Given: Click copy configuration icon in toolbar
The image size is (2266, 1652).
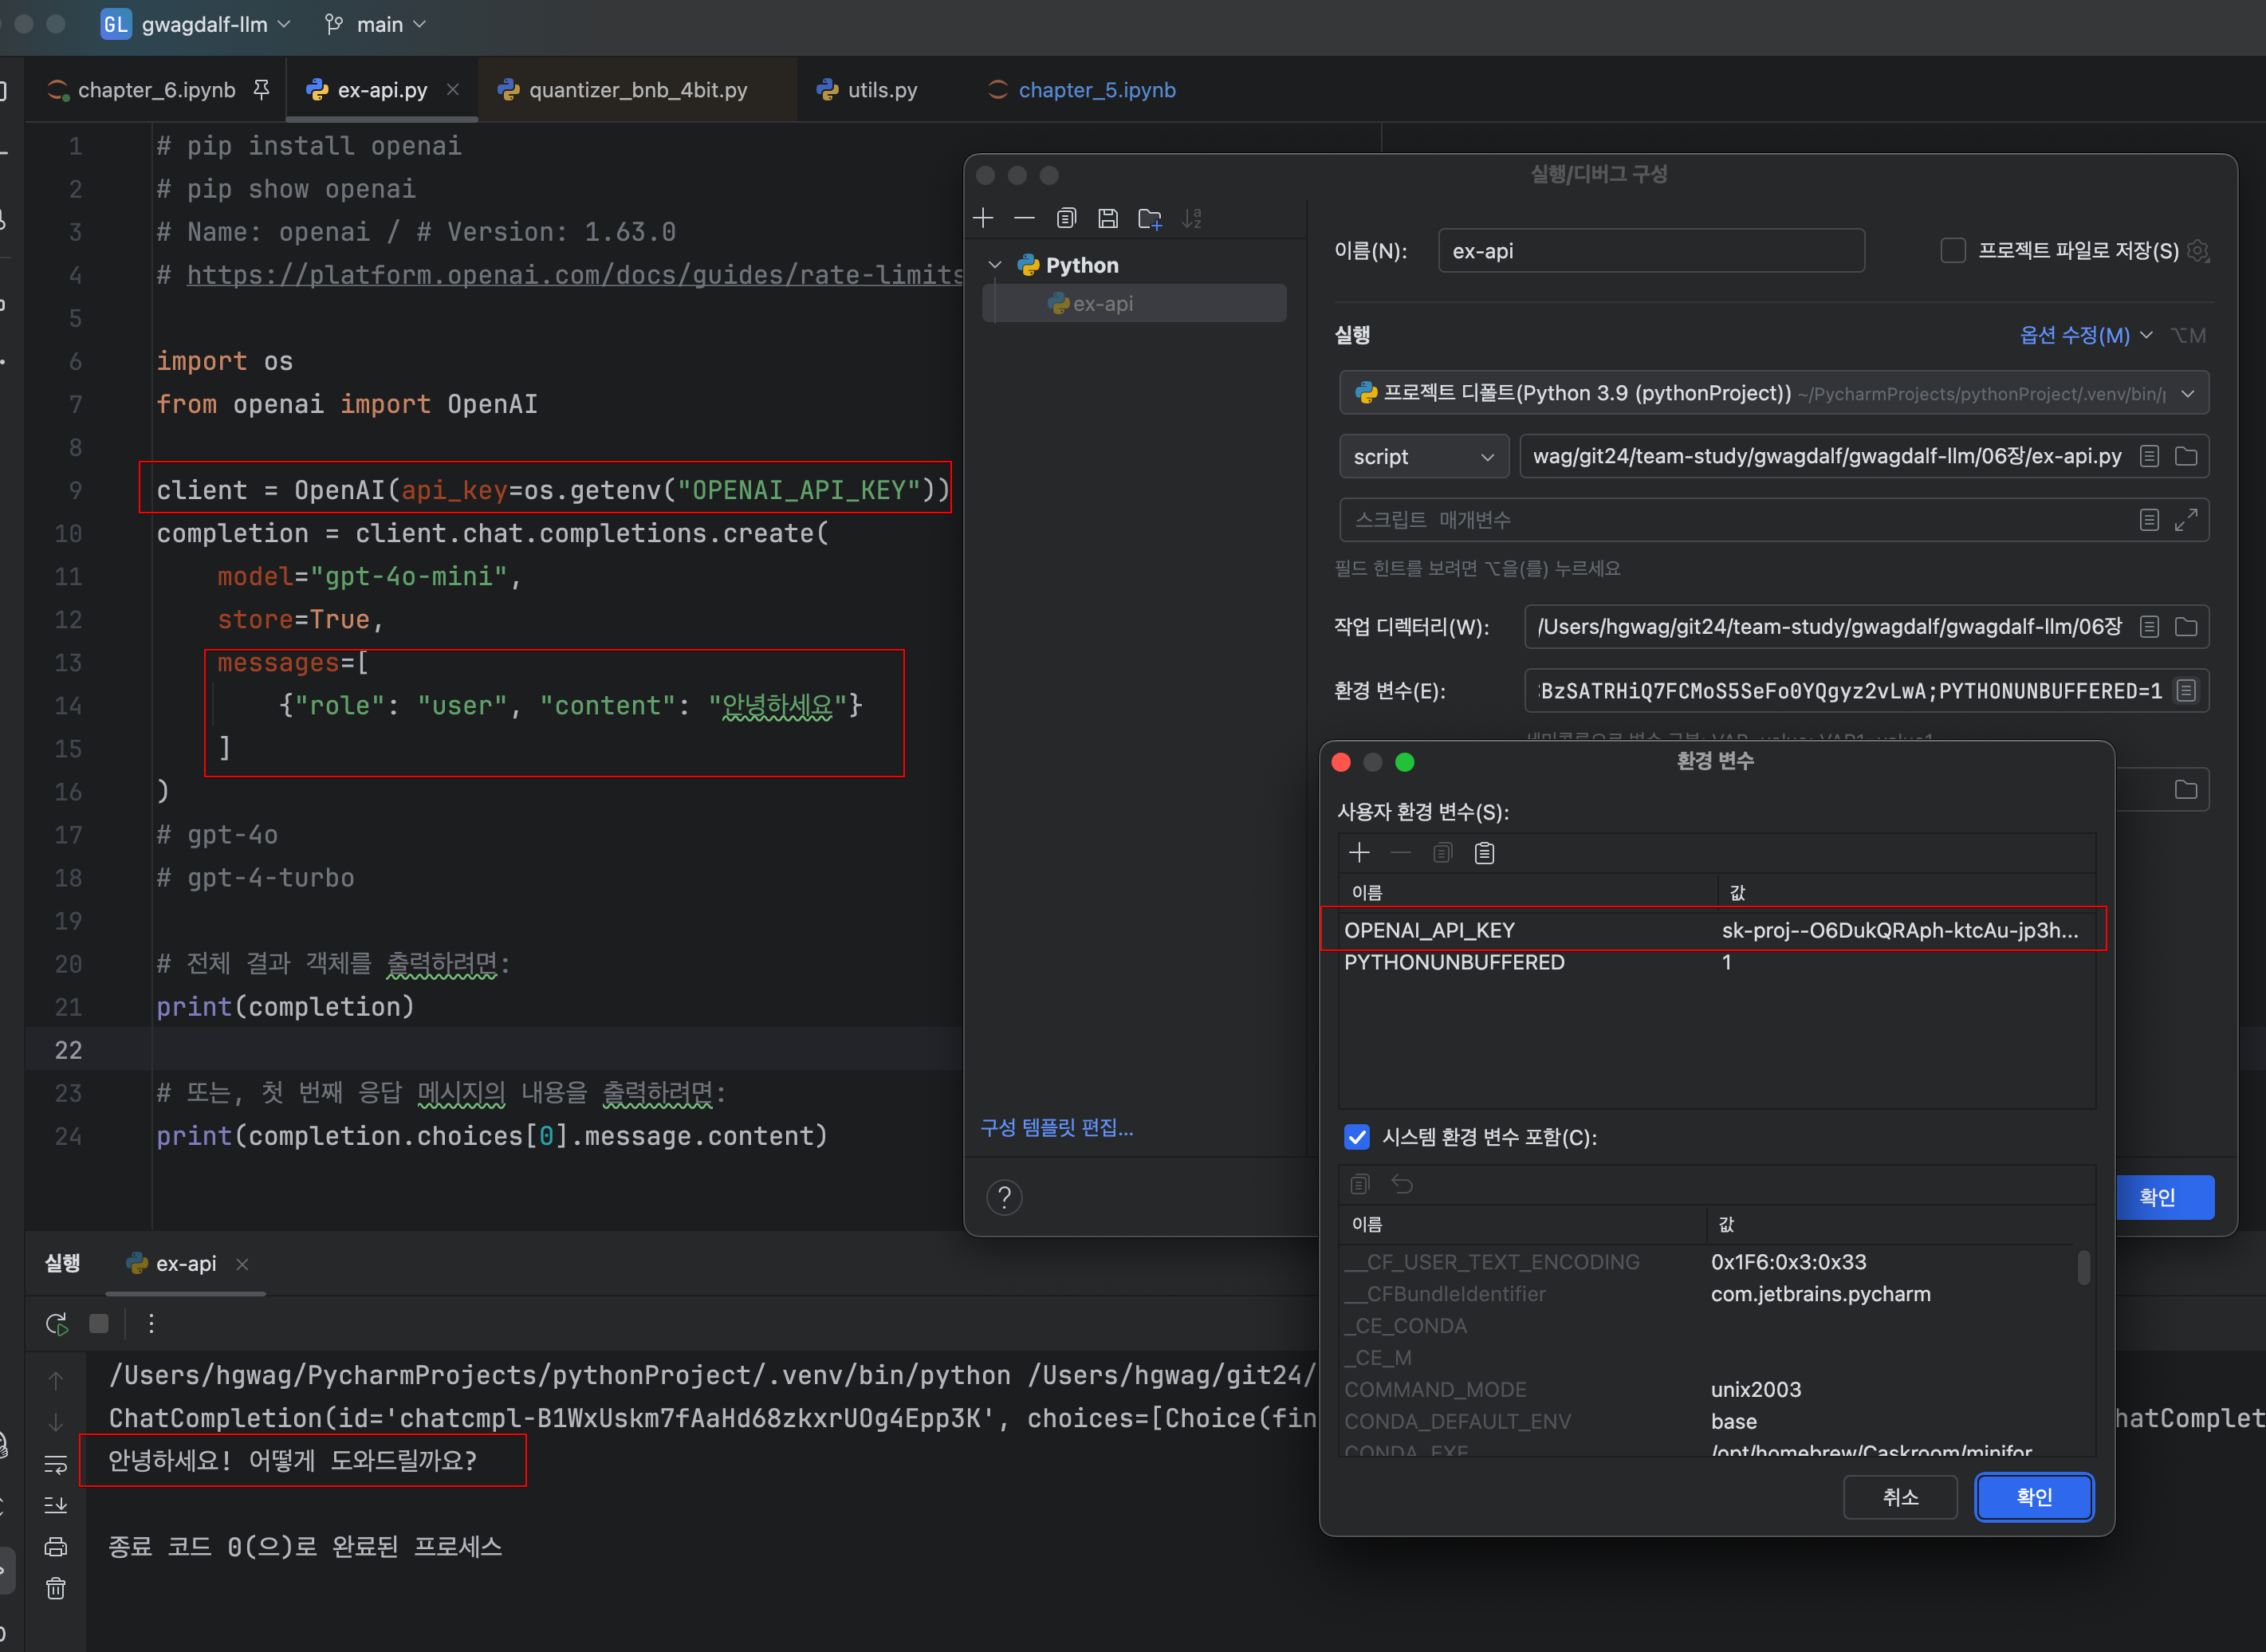Looking at the screenshot, I should [1066, 218].
